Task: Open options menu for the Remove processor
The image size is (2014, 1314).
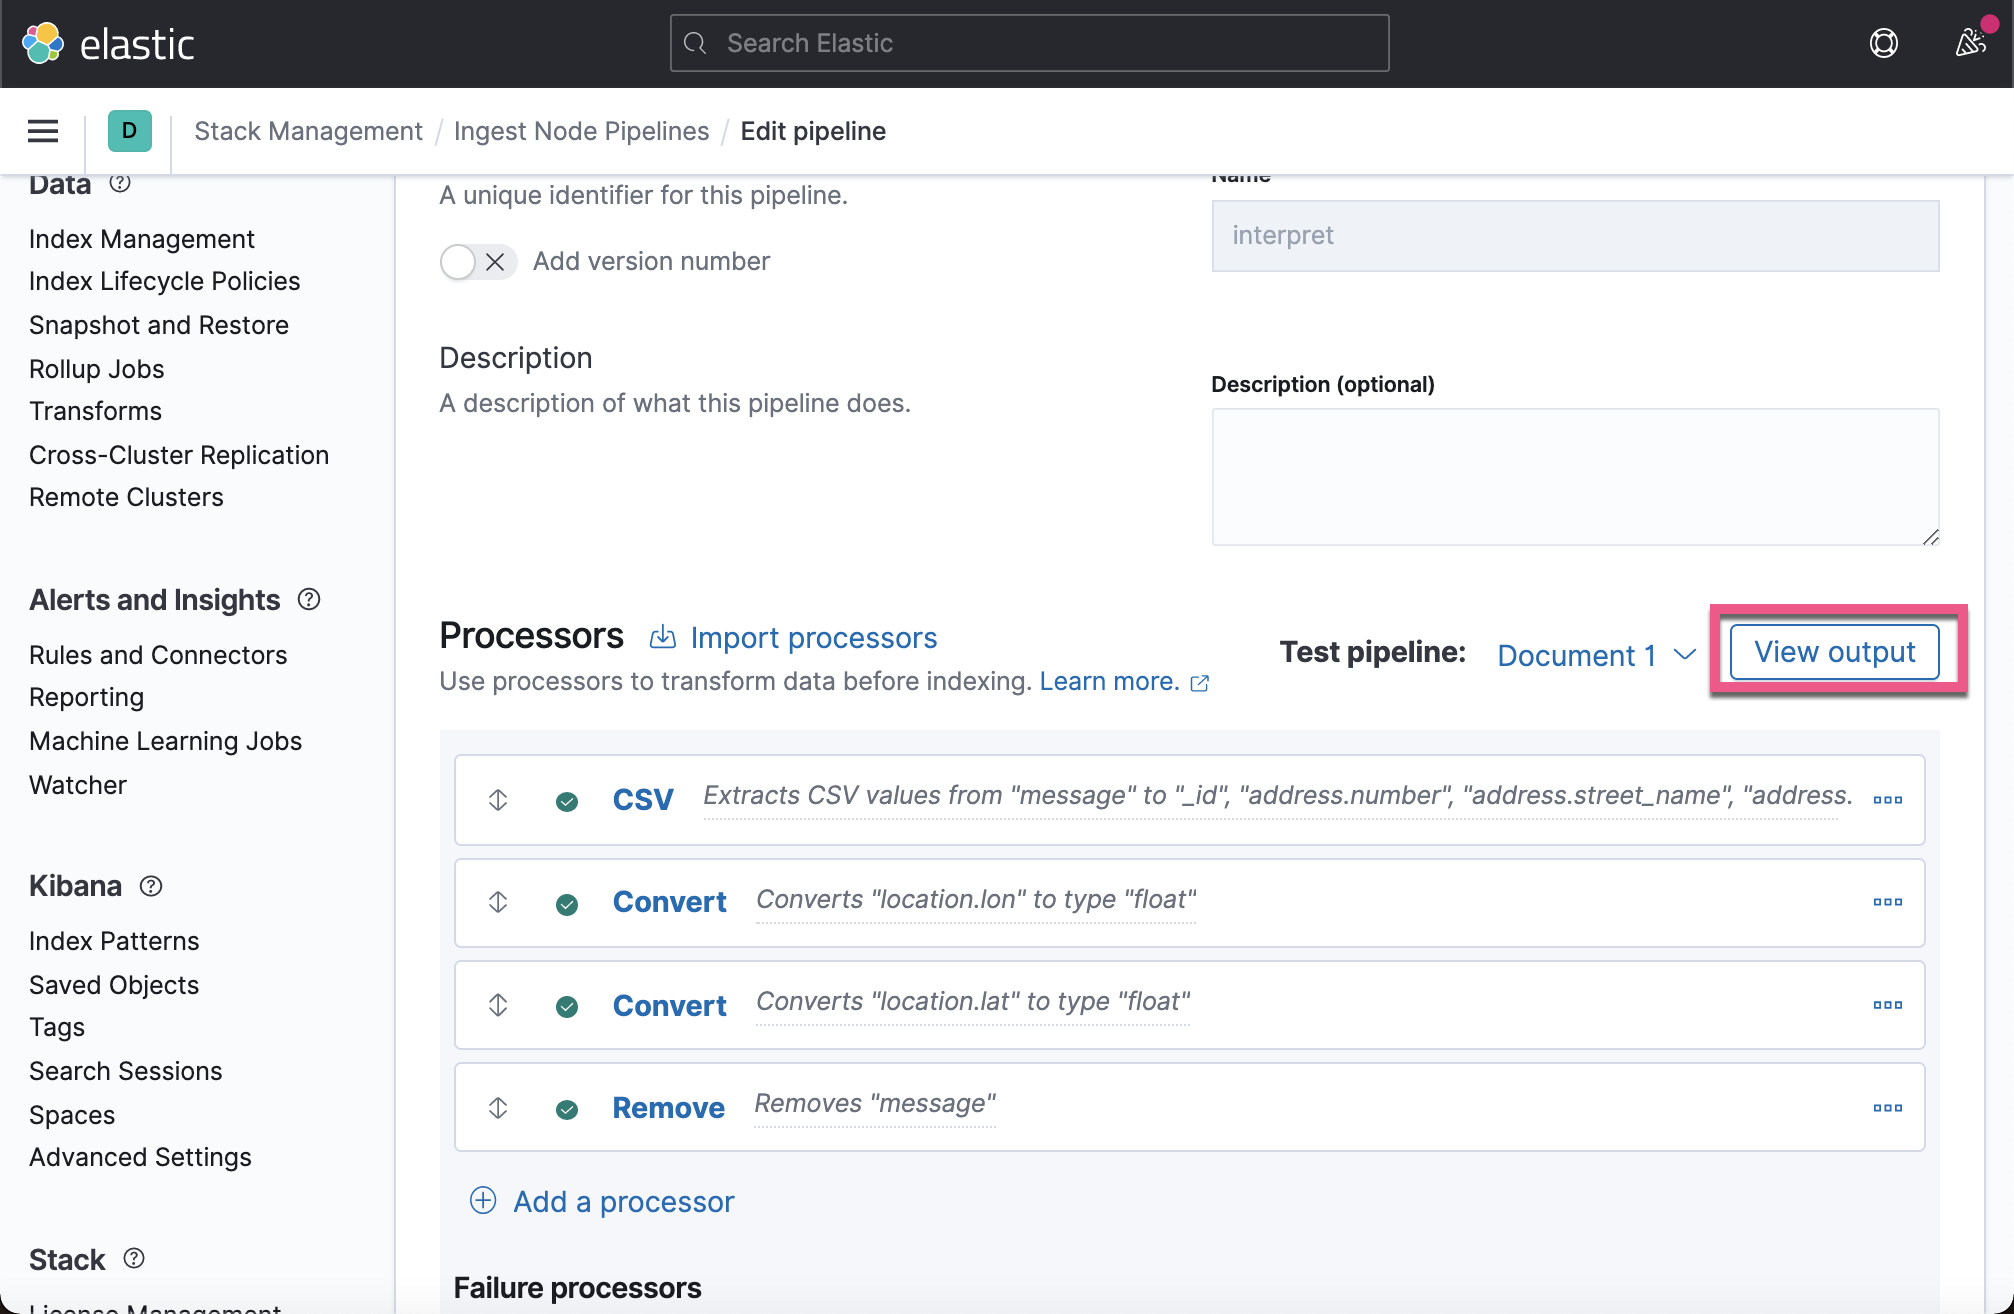Action: 1888,1107
